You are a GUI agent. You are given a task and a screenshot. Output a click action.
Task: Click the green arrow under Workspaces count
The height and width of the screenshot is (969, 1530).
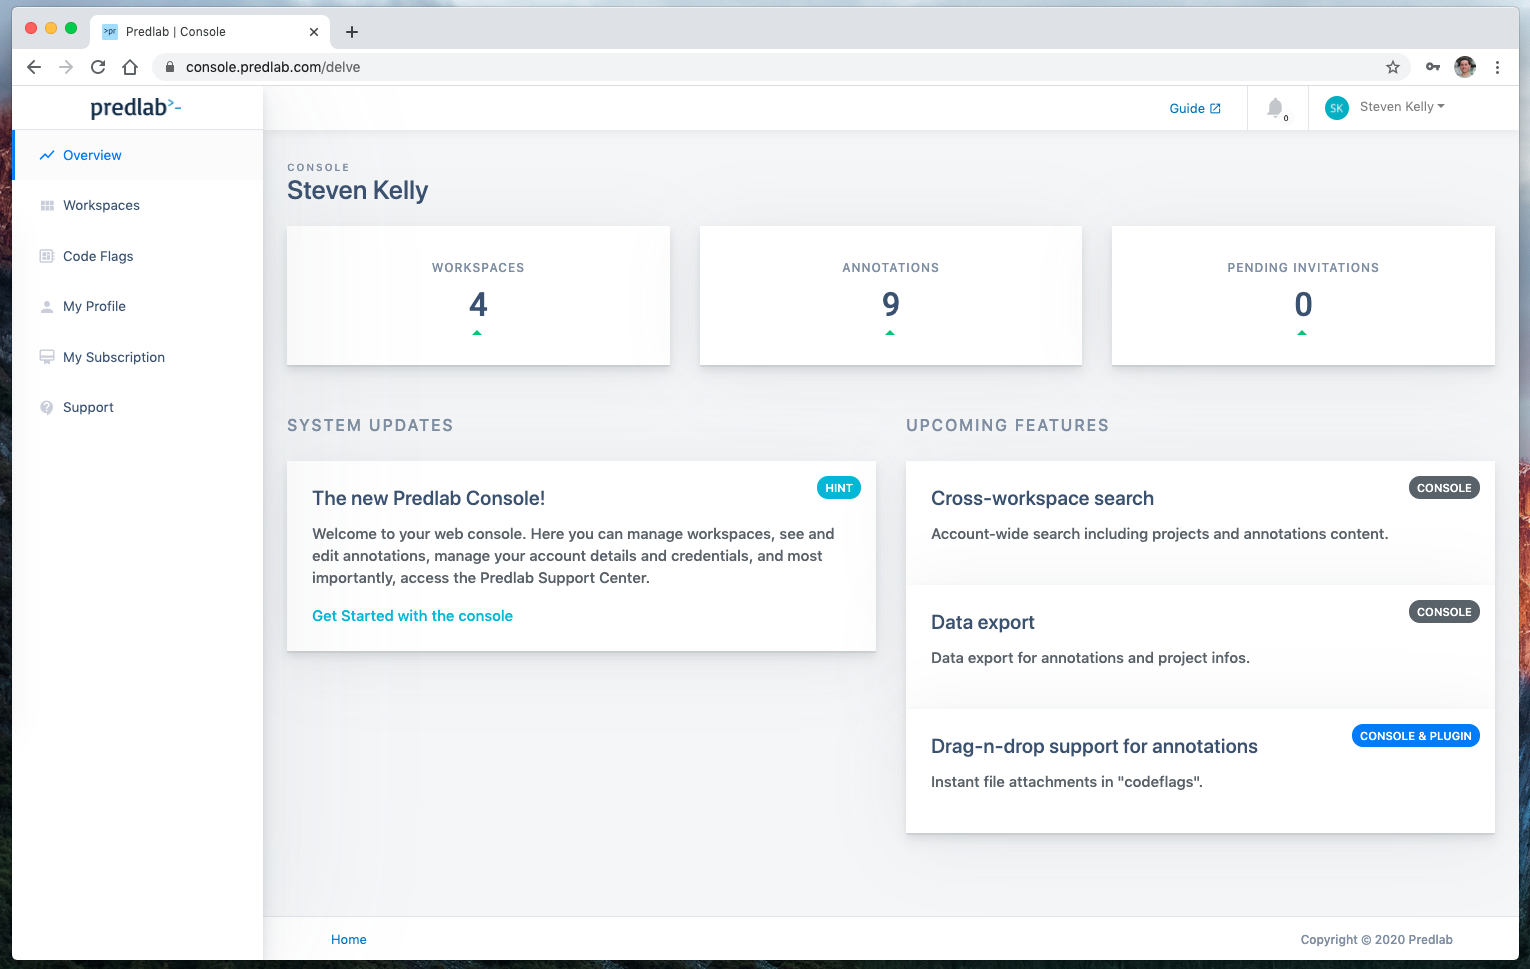pyautogui.click(x=477, y=333)
